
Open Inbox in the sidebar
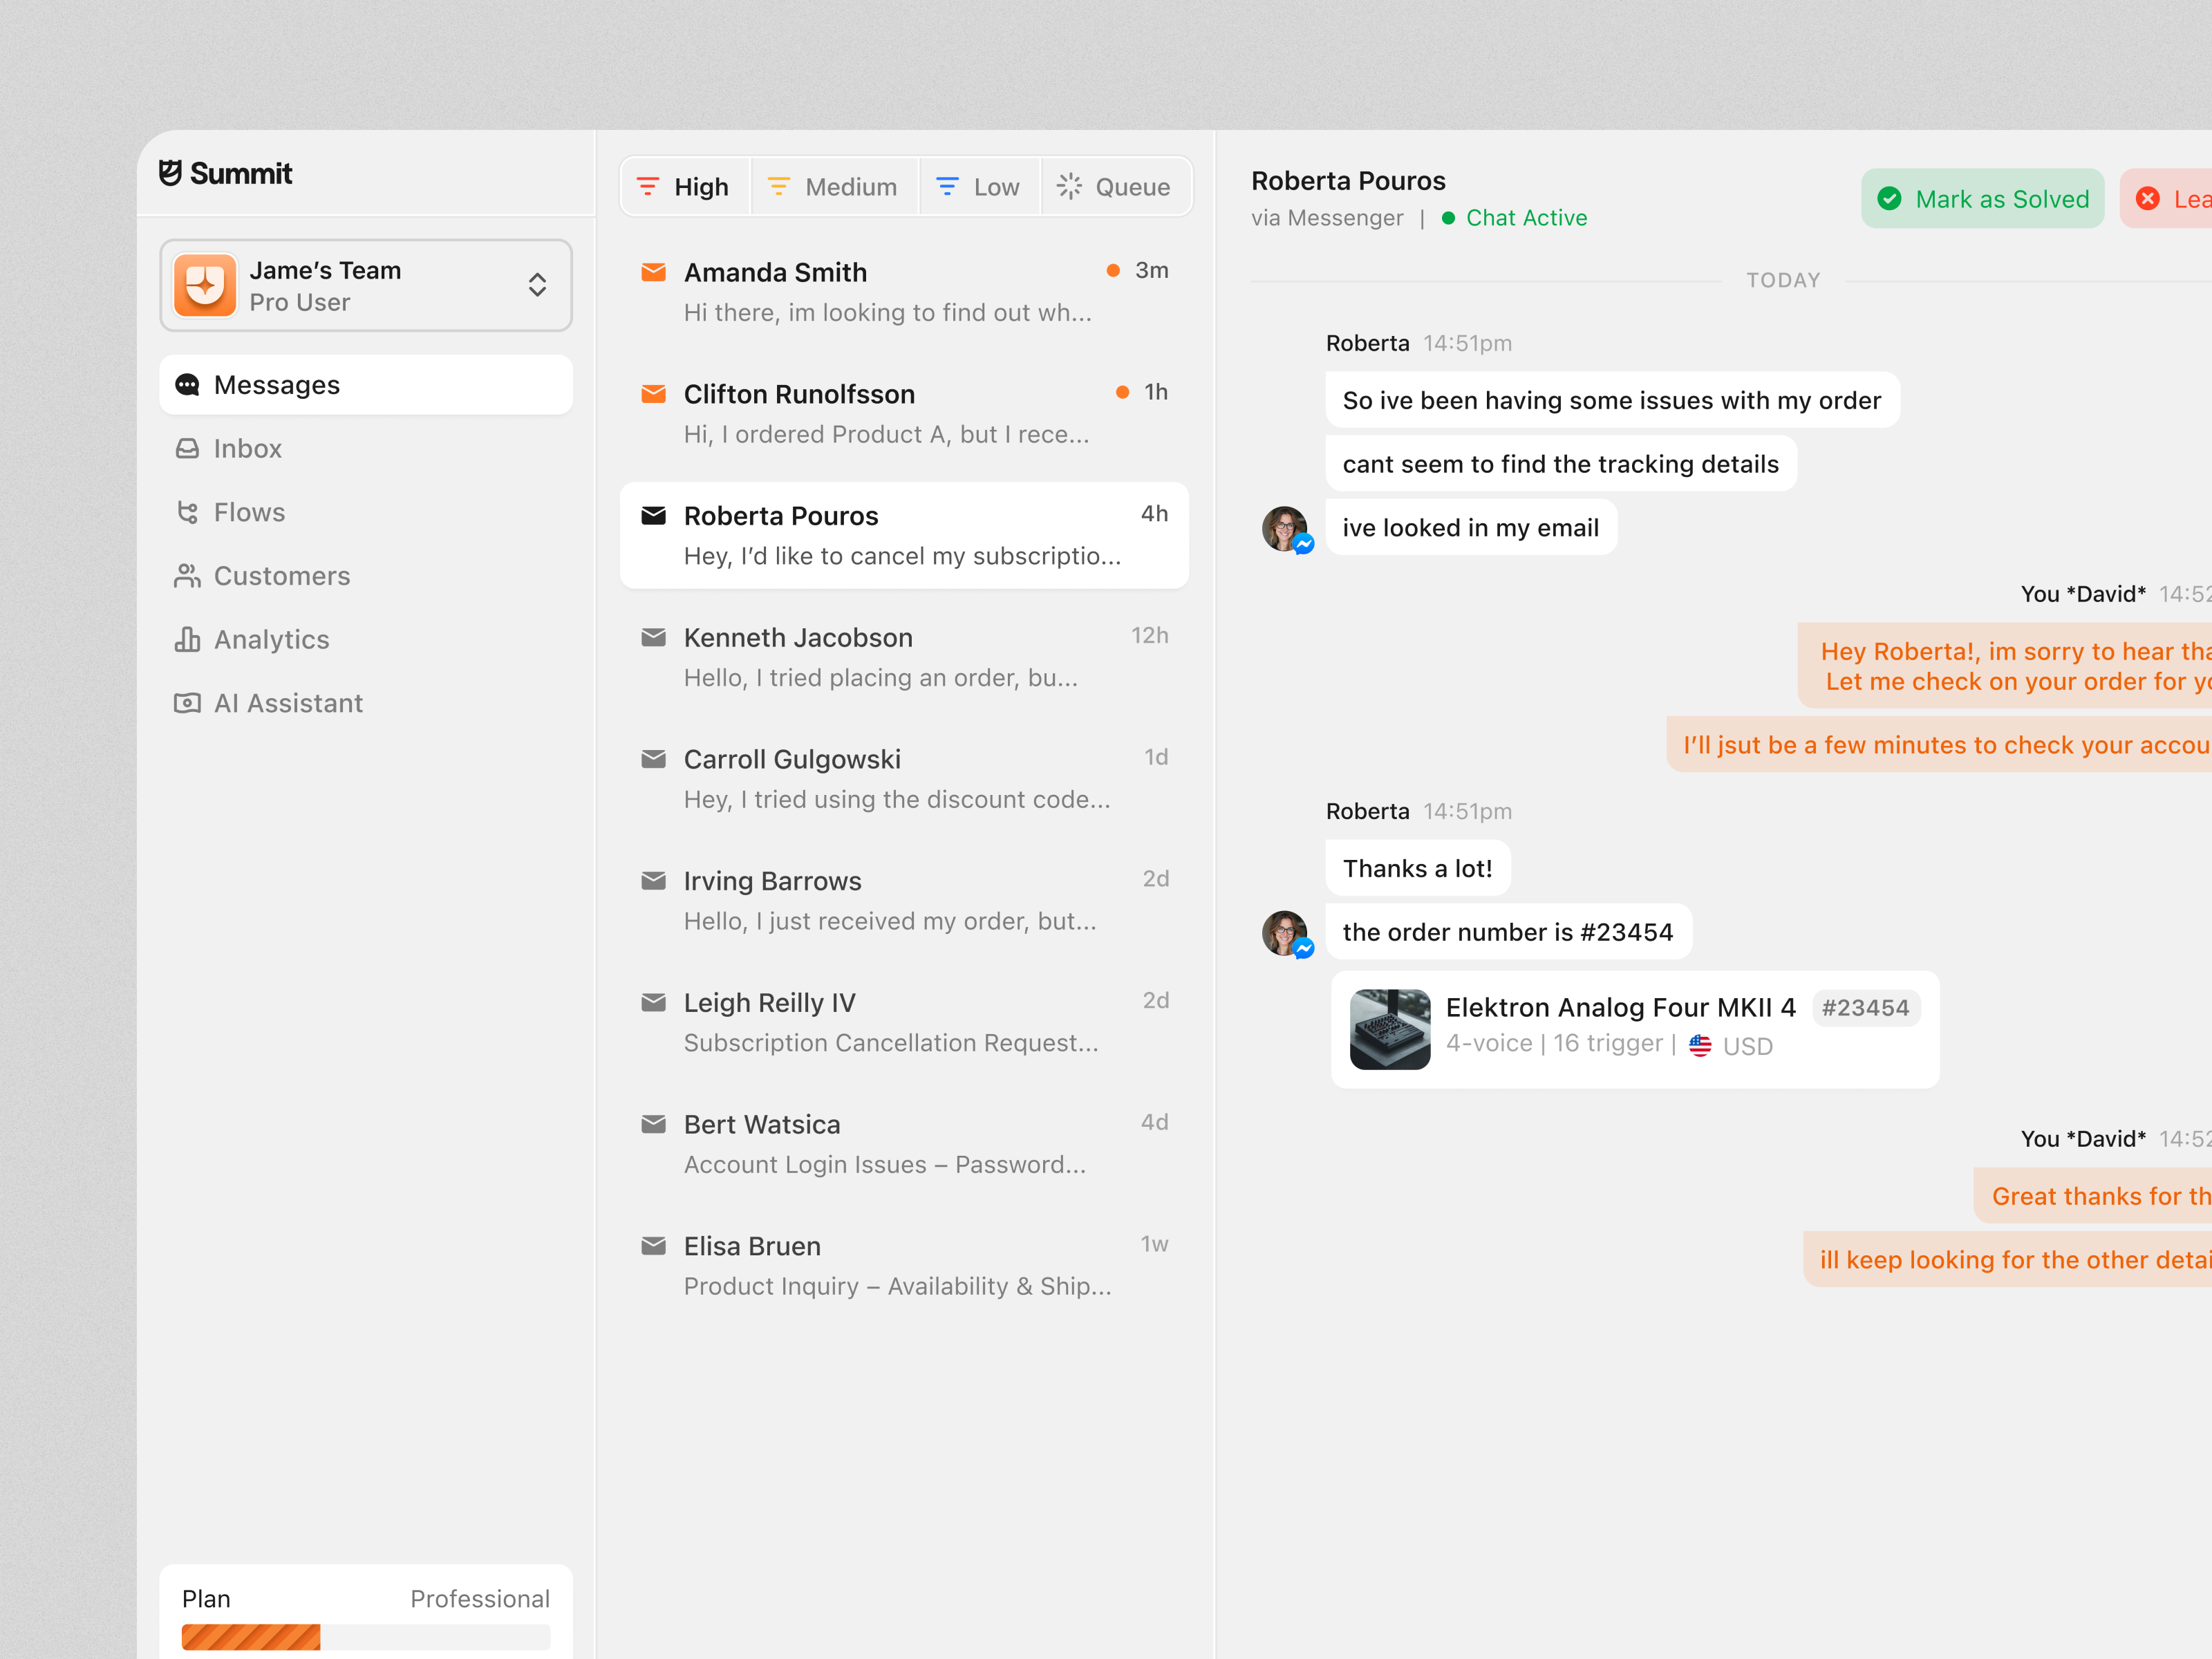click(366, 449)
